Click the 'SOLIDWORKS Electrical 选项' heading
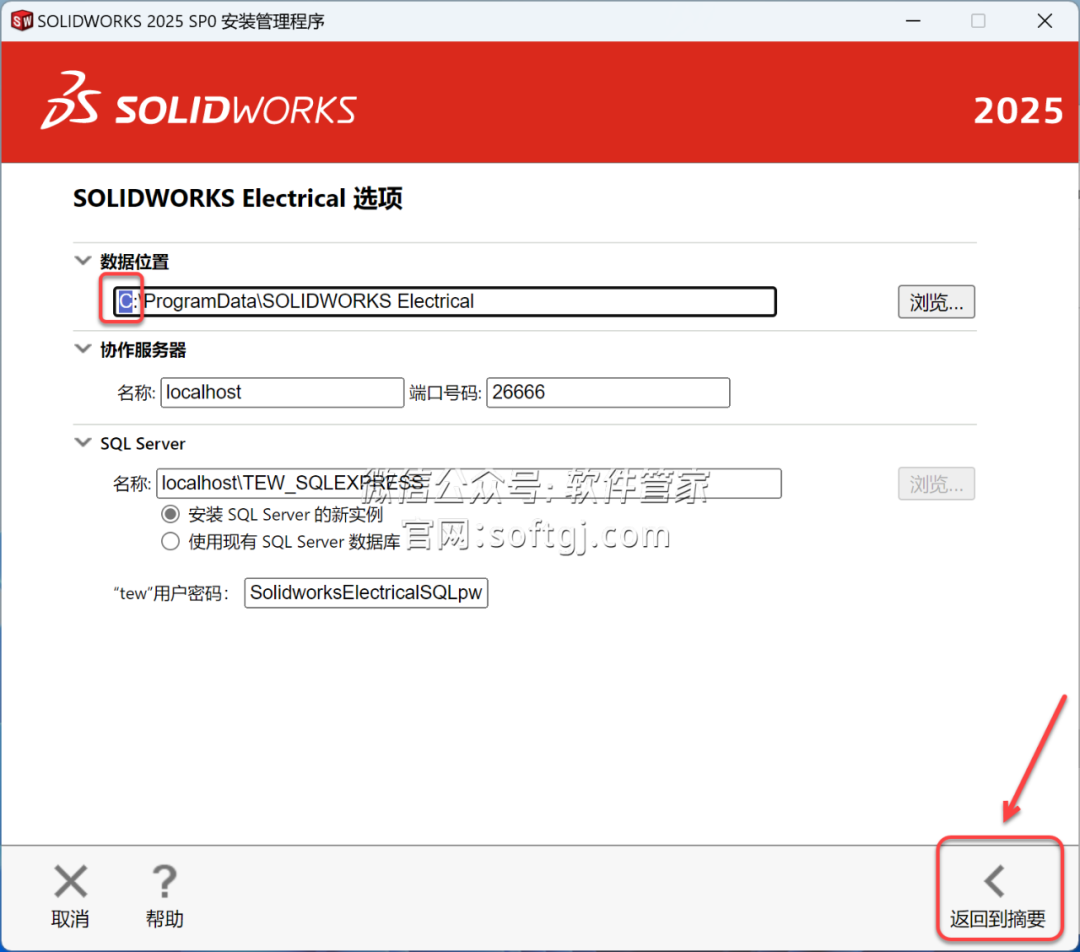The width and height of the screenshot is (1080, 952). 238,198
